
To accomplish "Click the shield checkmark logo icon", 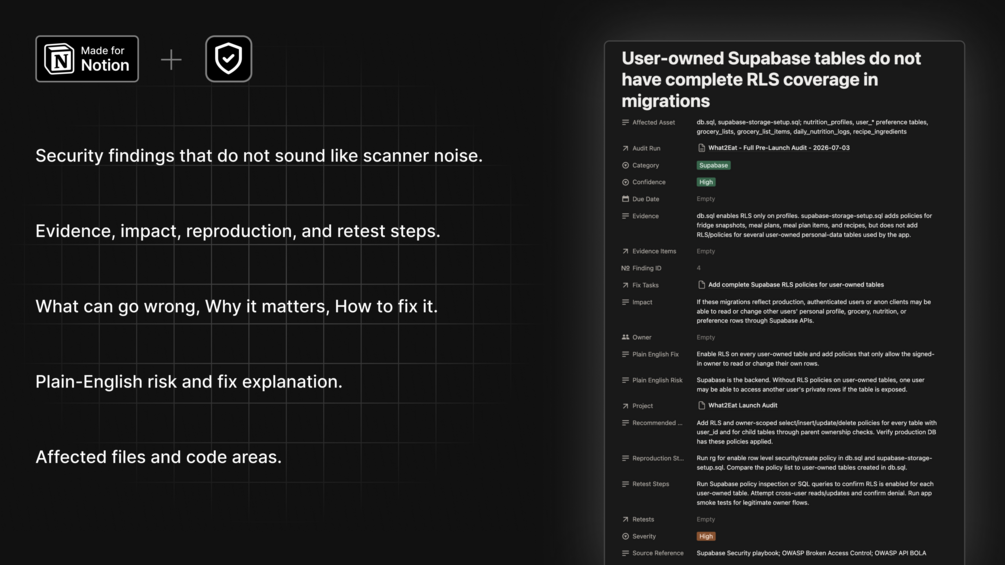I will tap(228, 59).
